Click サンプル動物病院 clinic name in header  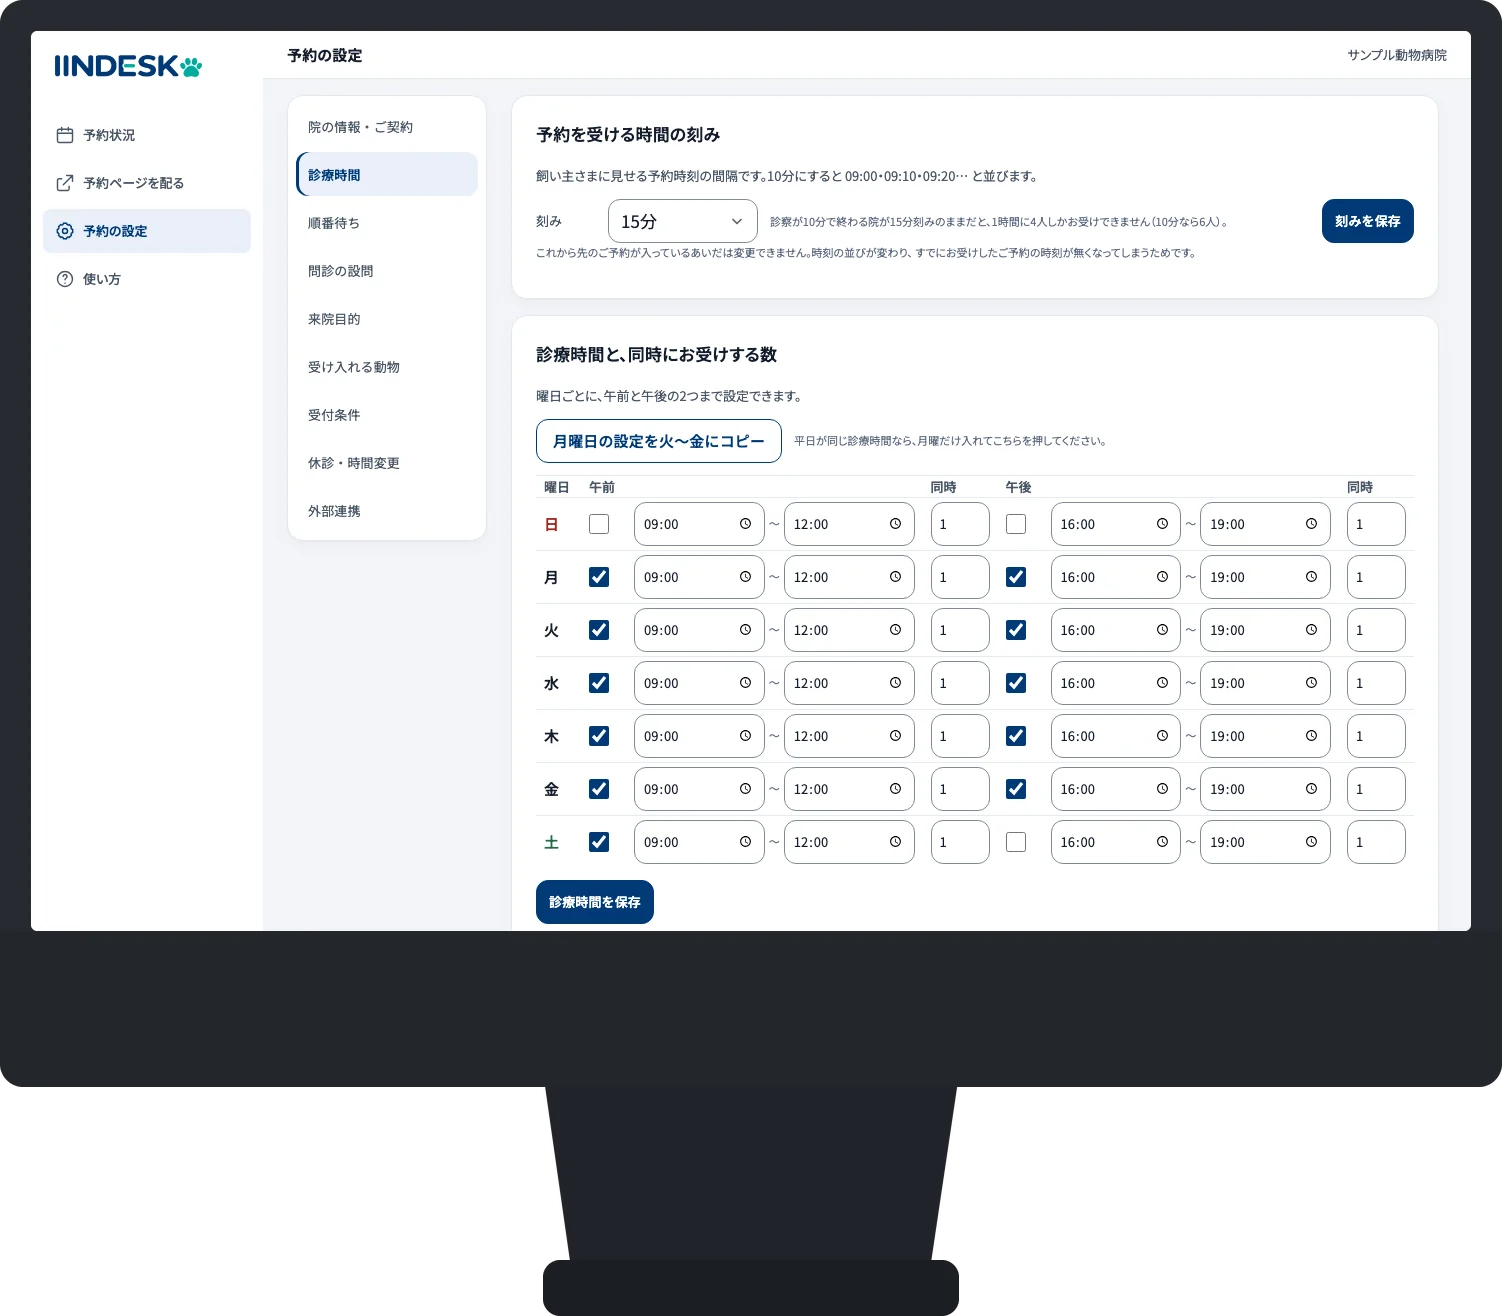point(1396,55)
